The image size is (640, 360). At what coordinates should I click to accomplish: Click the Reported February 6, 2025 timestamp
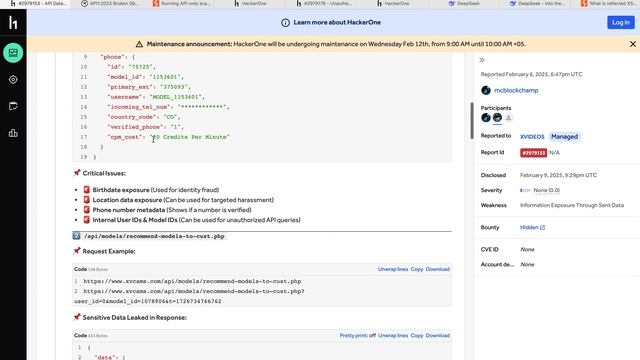tap(531, 74)
